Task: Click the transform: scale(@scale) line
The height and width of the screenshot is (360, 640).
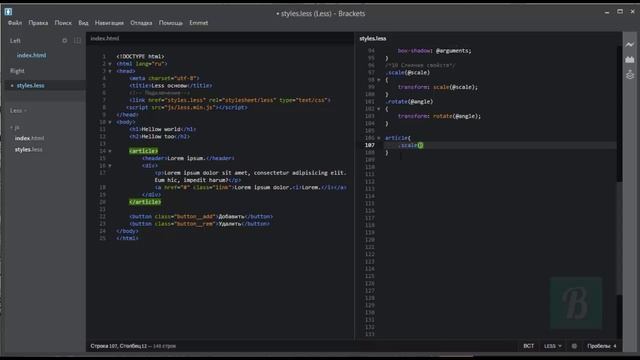Action: tap(438, 87)
